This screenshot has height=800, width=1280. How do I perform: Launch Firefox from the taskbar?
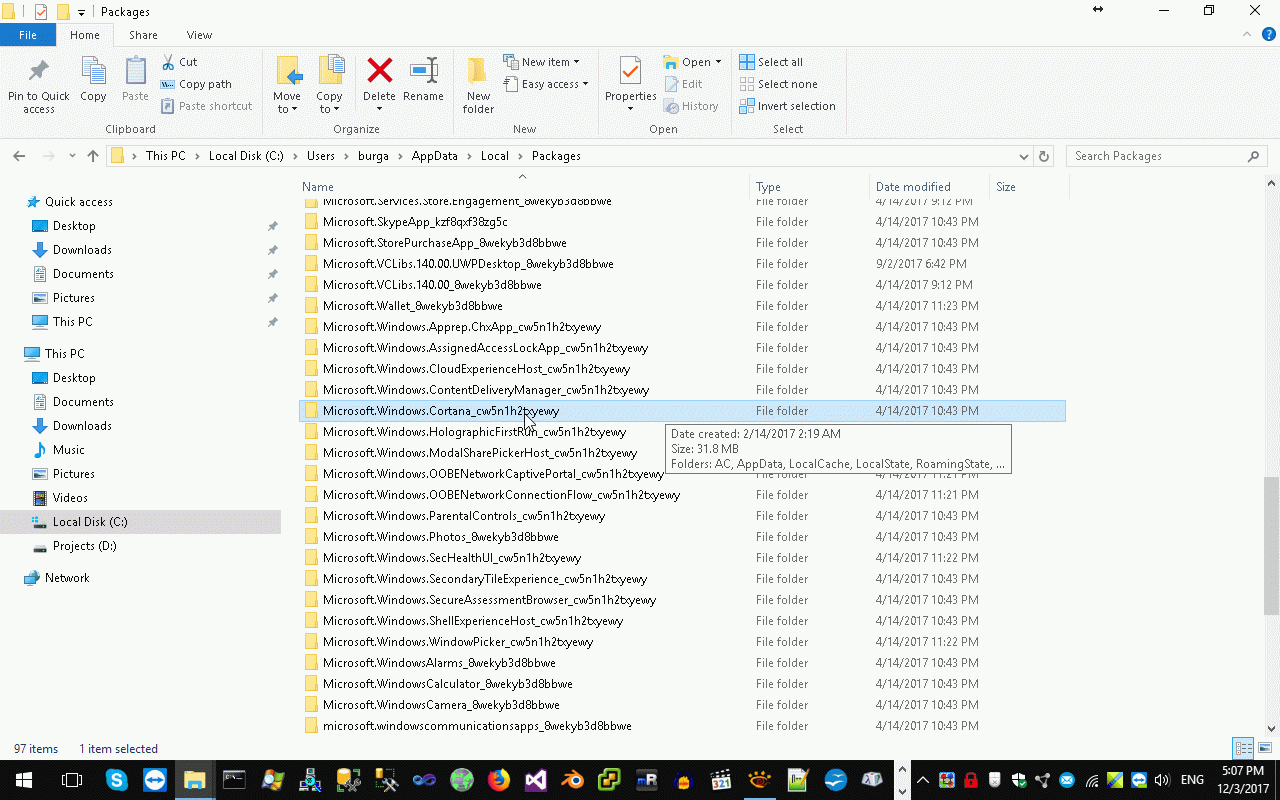(x=499, y=780)
